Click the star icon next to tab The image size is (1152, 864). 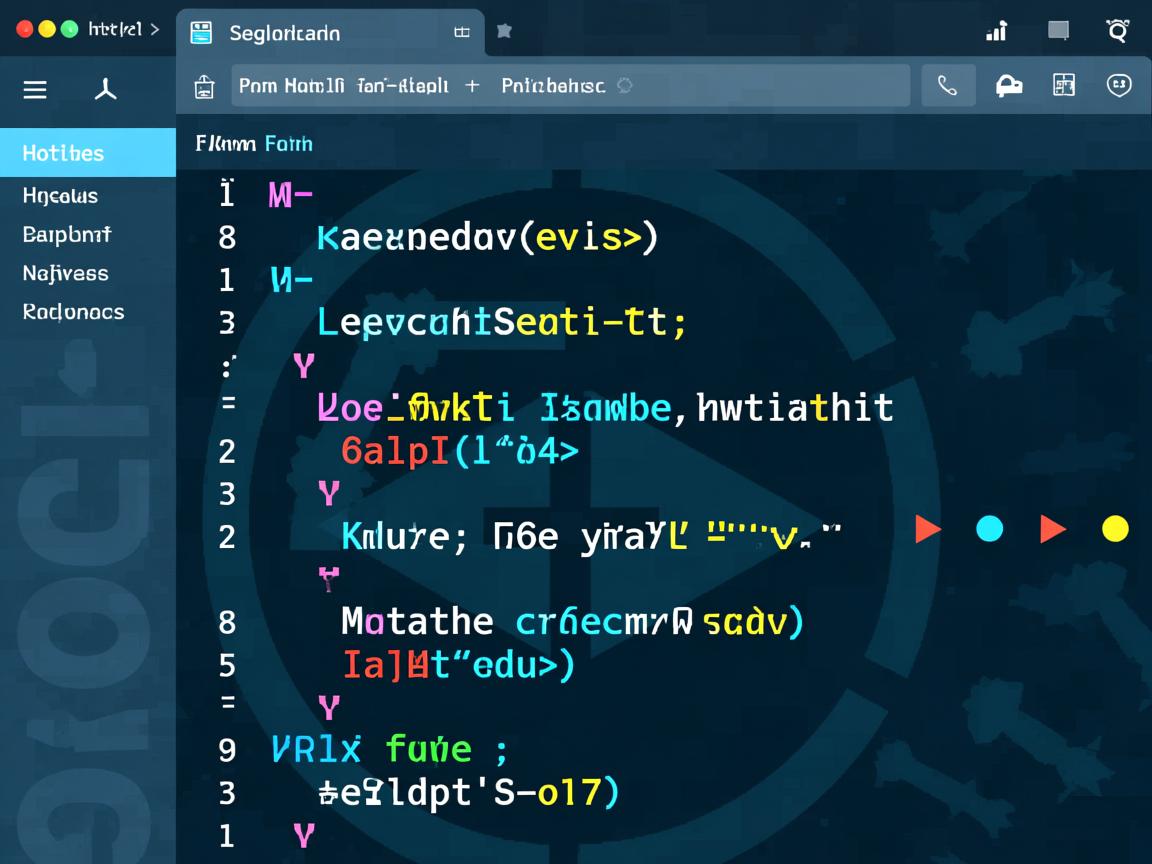[x=504, y=32]
